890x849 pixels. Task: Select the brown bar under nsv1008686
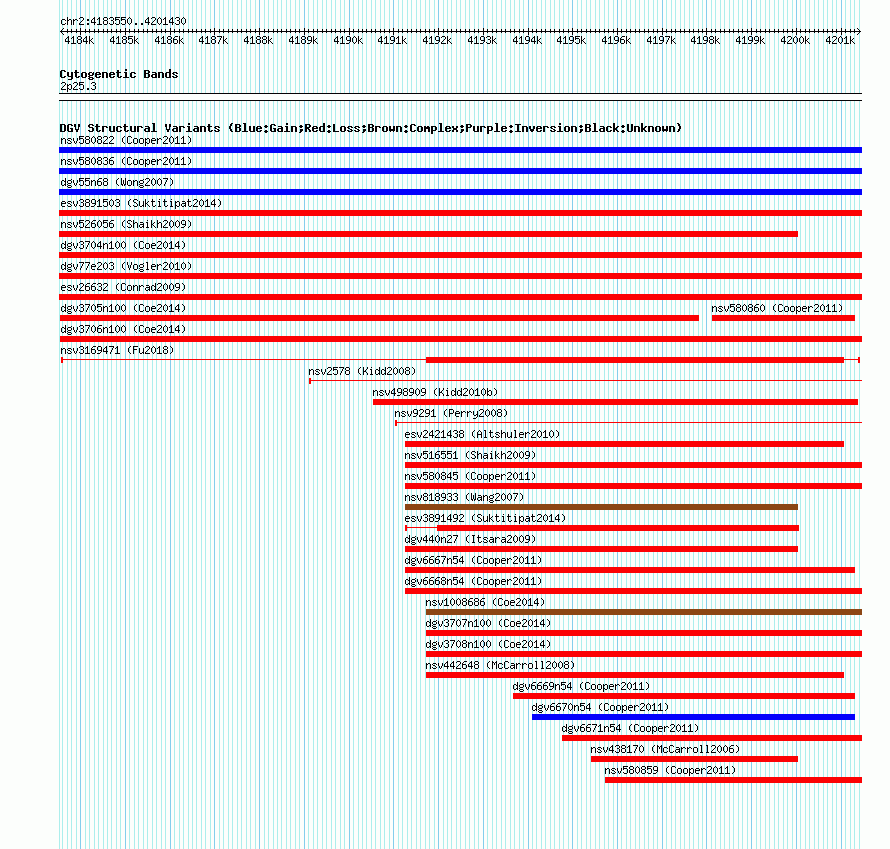pos(644,612)
